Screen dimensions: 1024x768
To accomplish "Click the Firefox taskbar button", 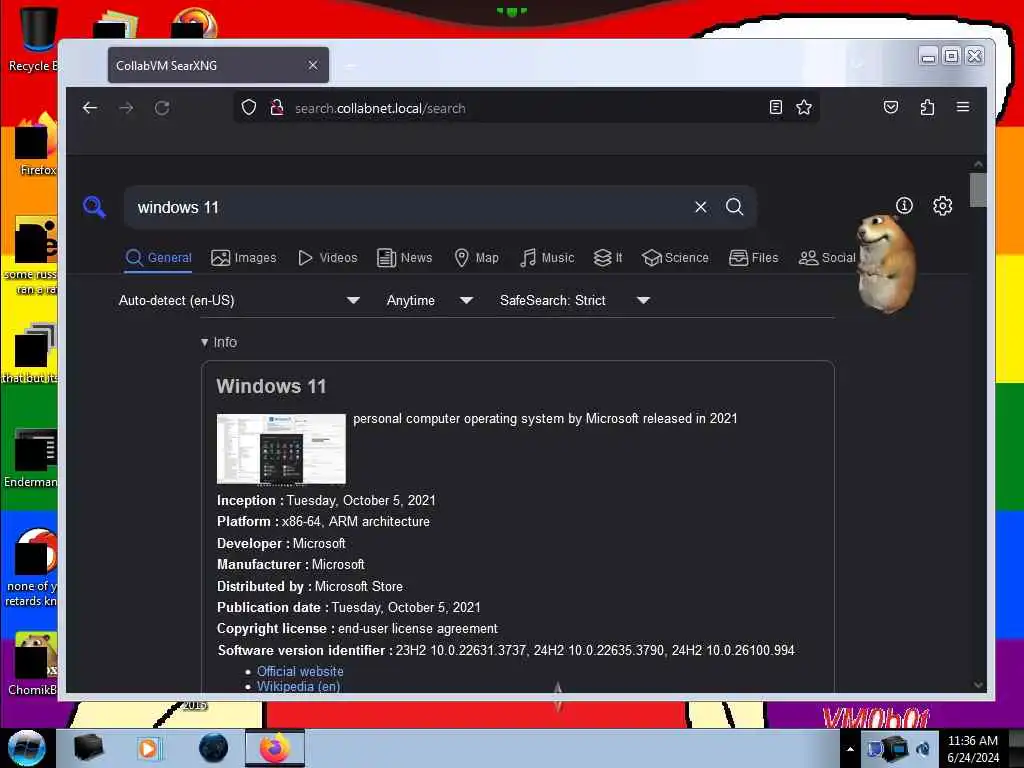I will pos(274,748).
